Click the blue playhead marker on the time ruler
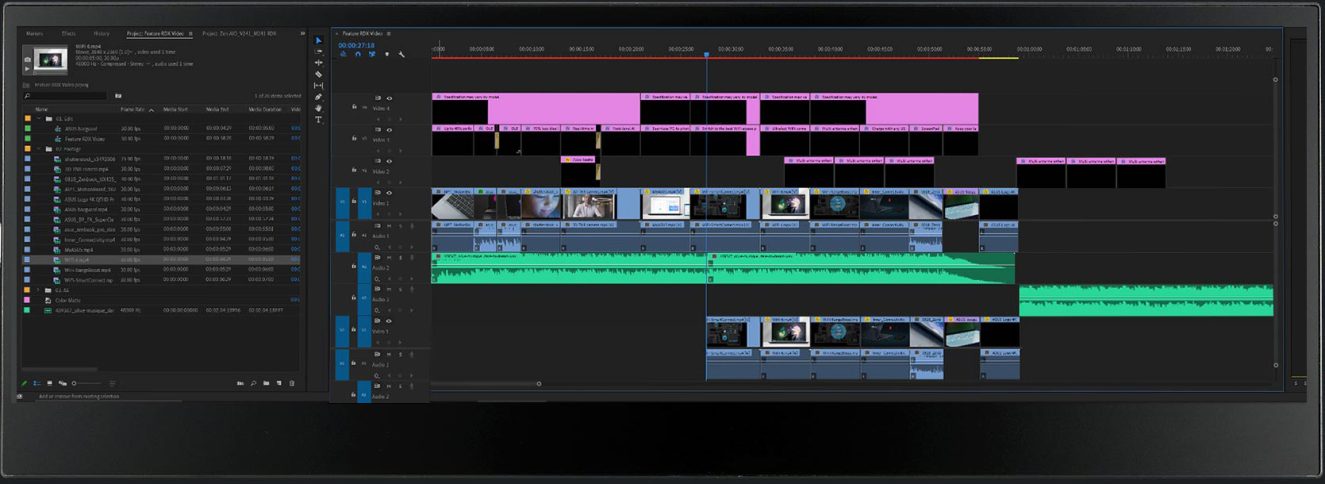The image size is (1325, 484). pos(706,55)
